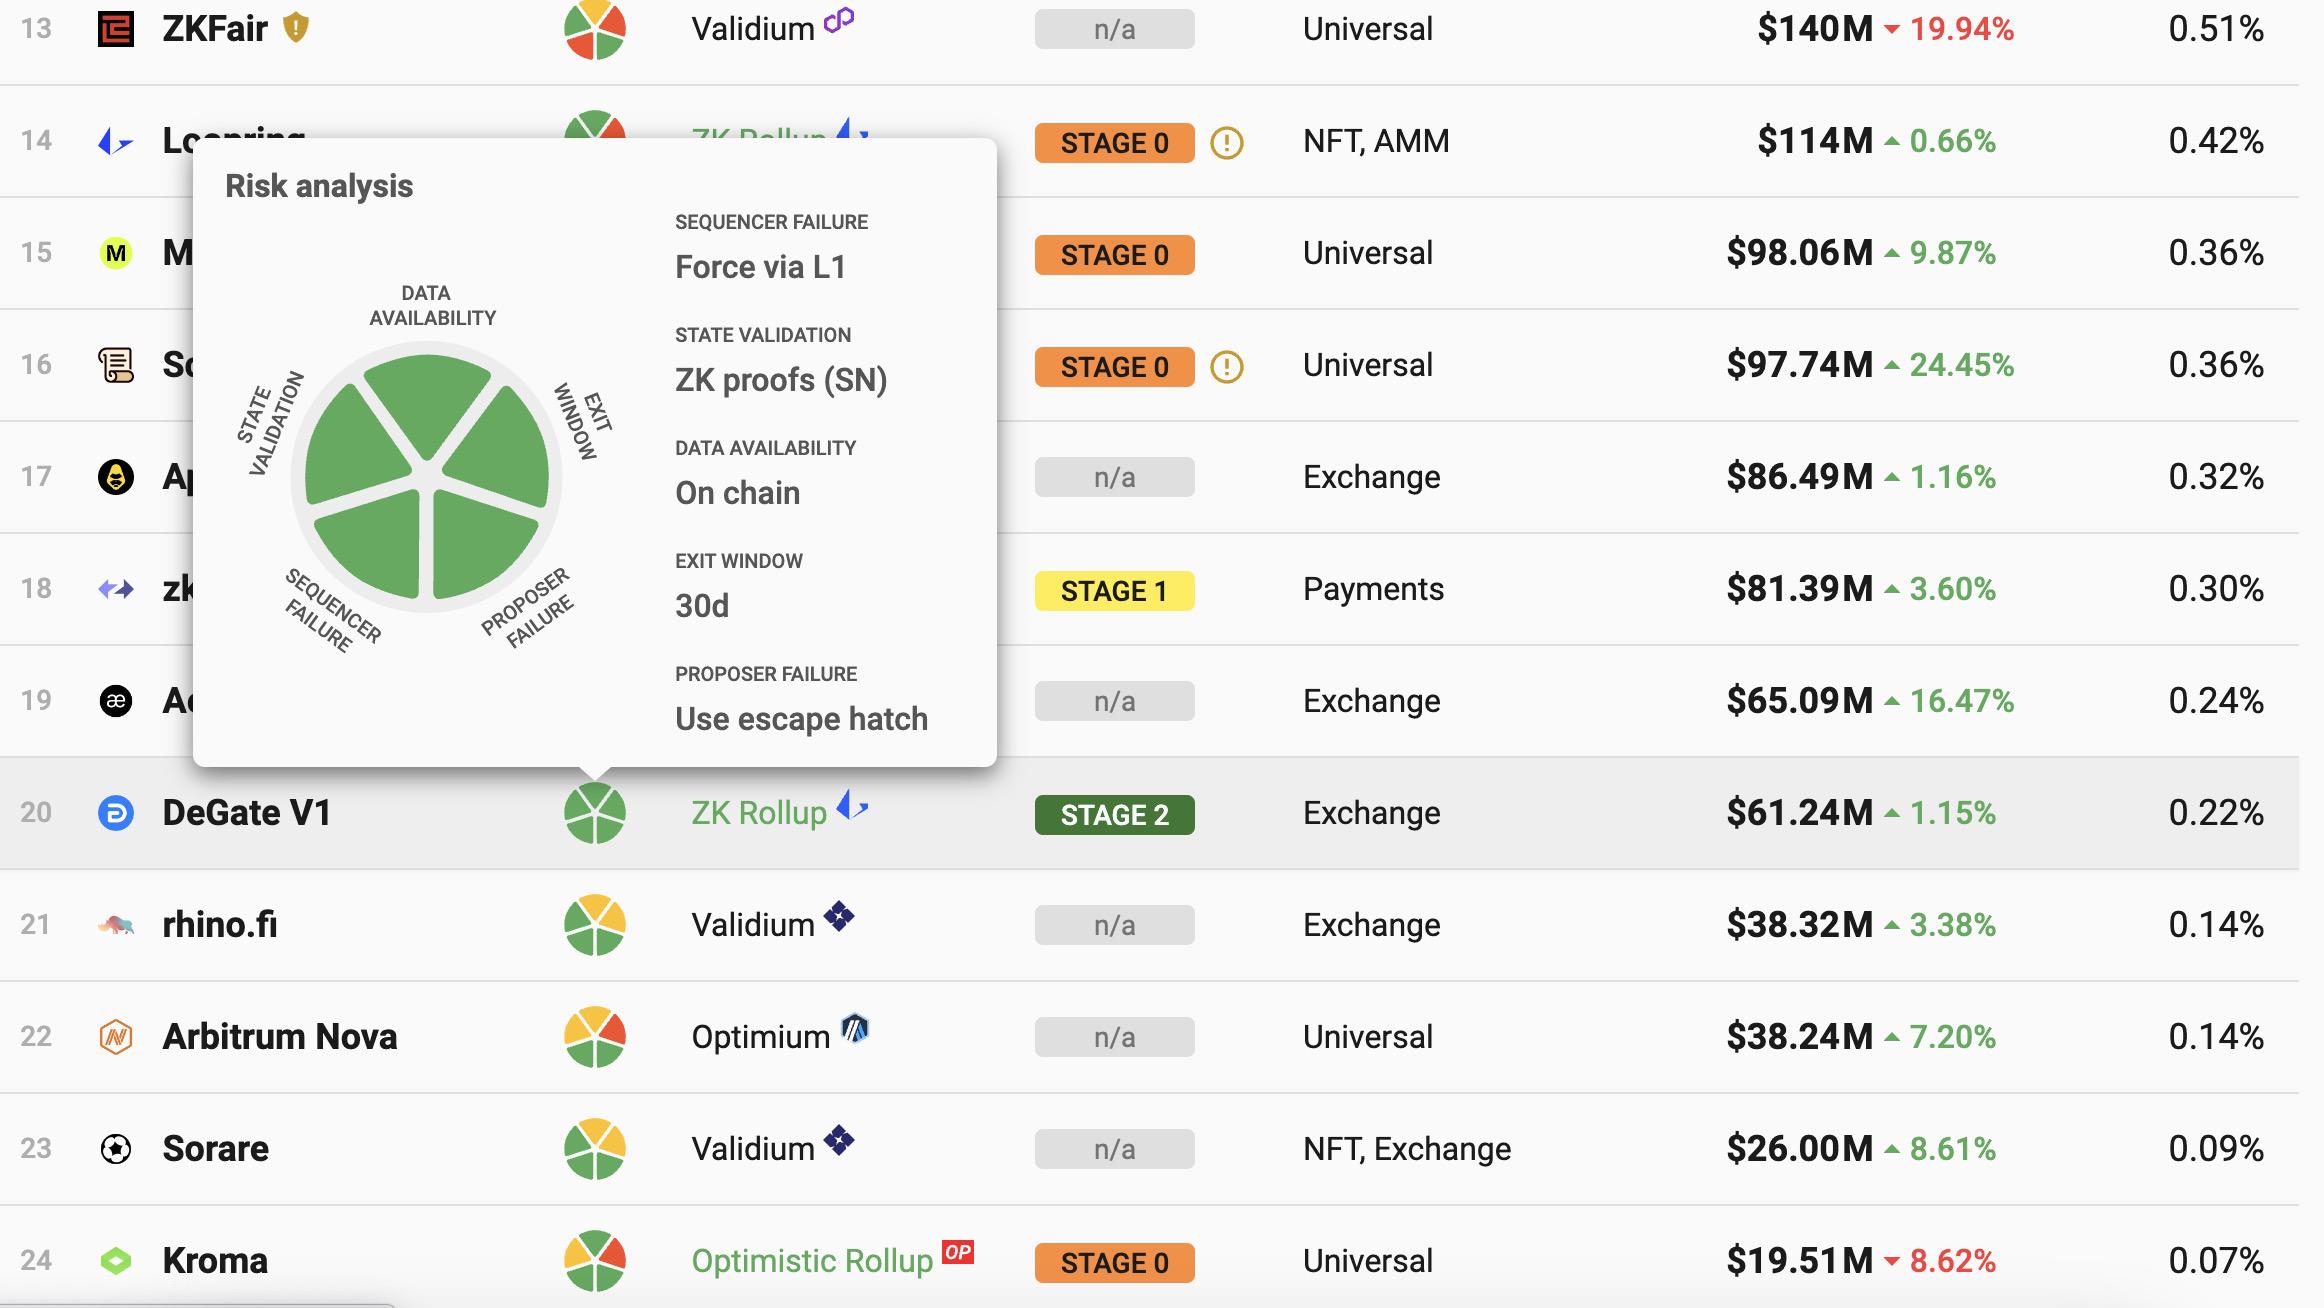This screenshot has width=2324, height=1308.
Task: Click the n/a stage badge for Arbitrum Nova
Action: pyautogui.click(x=1115, y=1038)
